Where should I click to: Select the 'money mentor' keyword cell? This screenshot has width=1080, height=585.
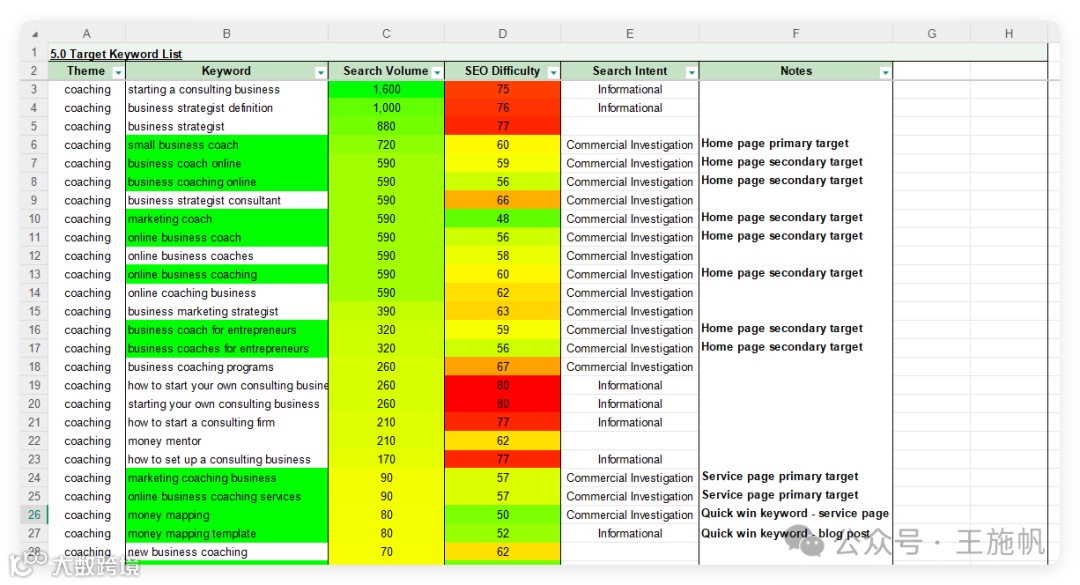(227, 441)
